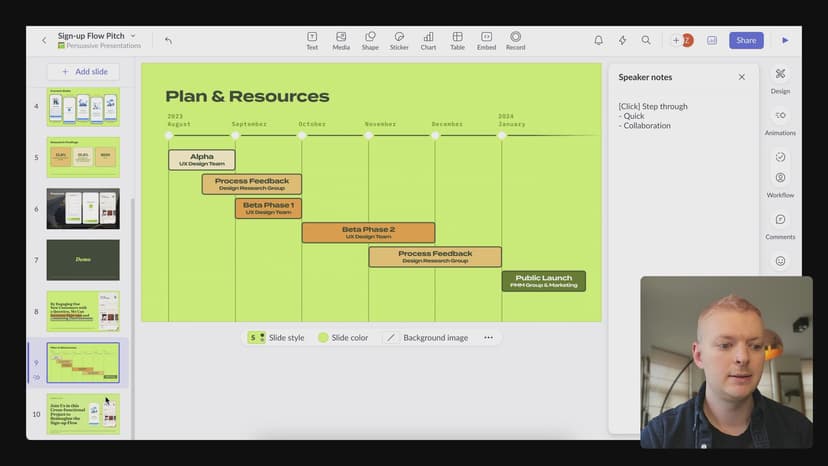Insert a Sticker from the toolbar
Image resolution: width=828 pixels, height=466 pixels.
pos(399,40)
